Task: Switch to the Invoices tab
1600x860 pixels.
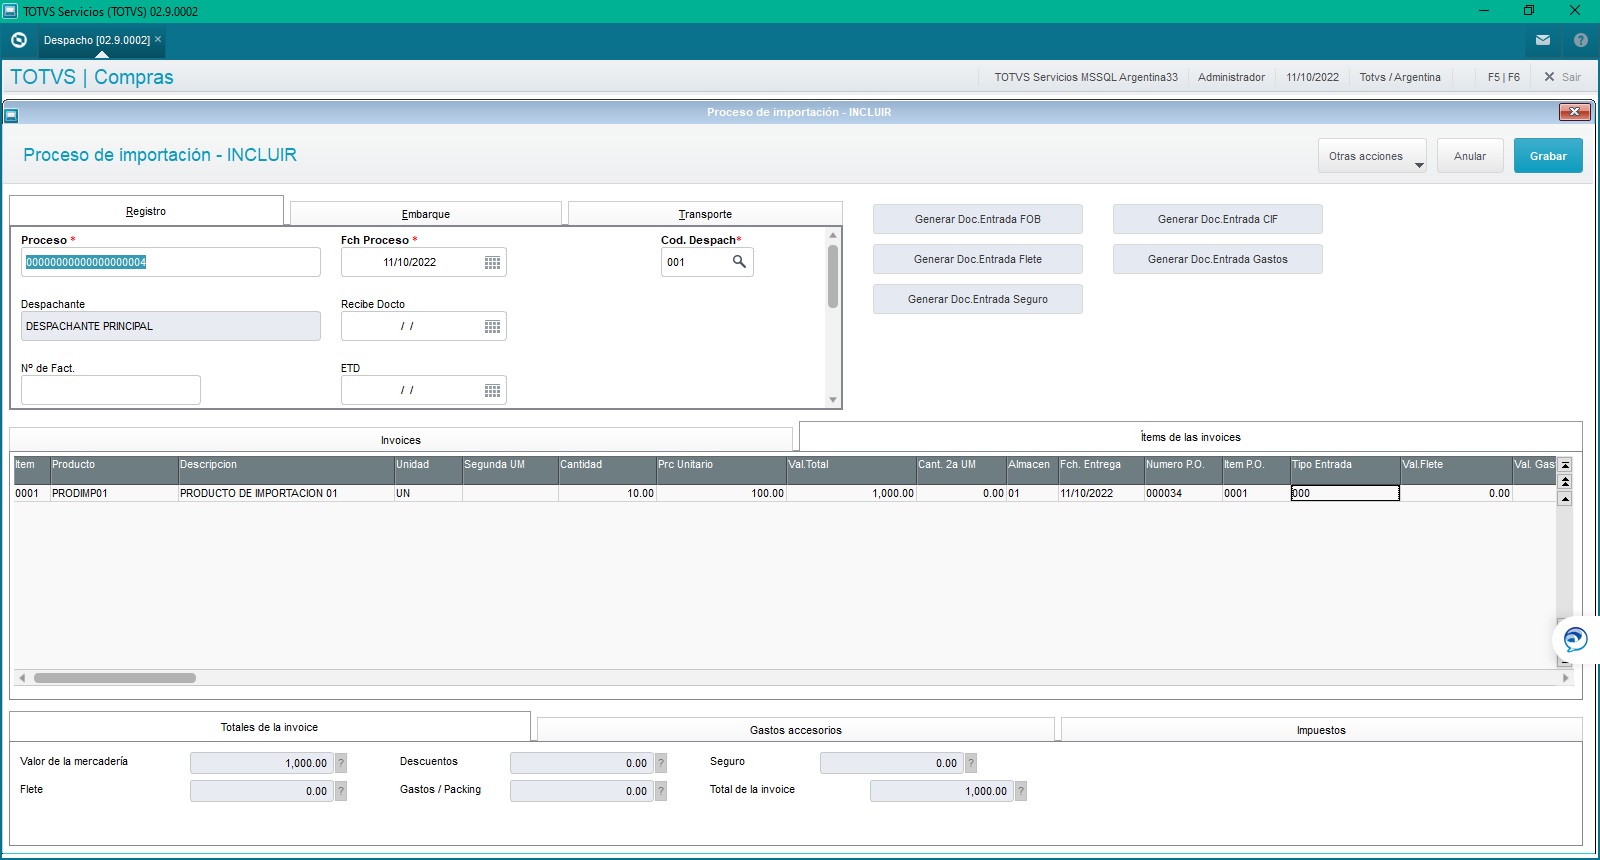Action: click(x=401, y=440)
